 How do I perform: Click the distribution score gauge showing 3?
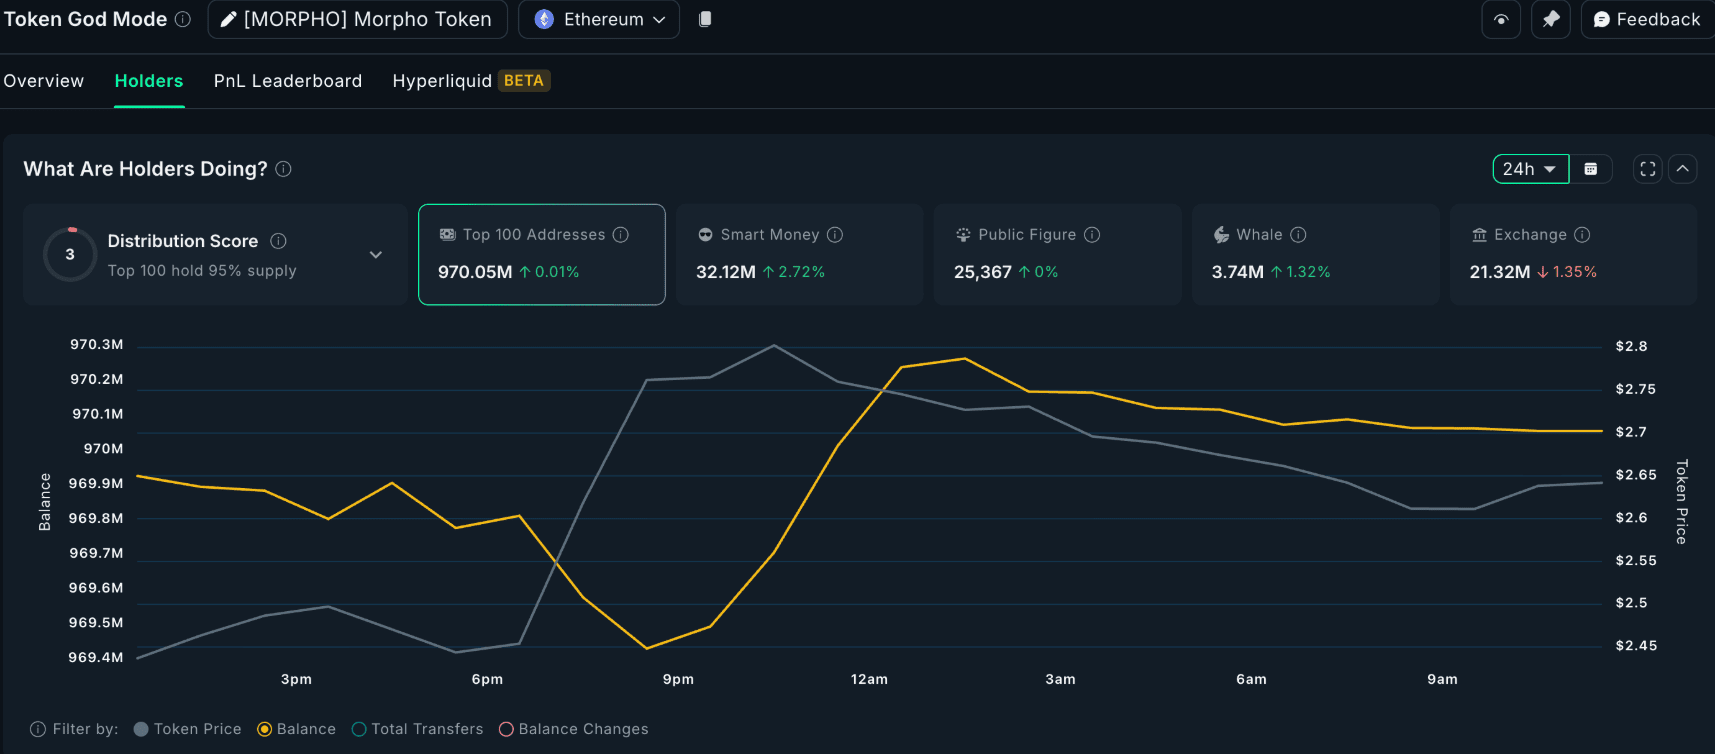[70, 254]
